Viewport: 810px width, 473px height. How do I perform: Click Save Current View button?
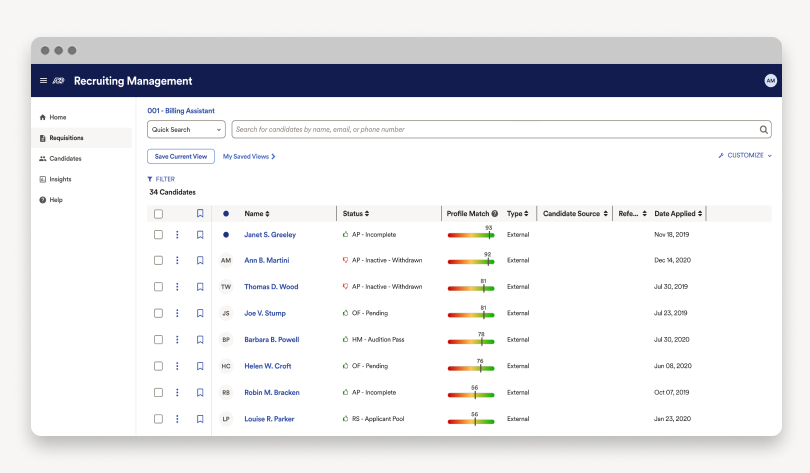click(181, 156)
